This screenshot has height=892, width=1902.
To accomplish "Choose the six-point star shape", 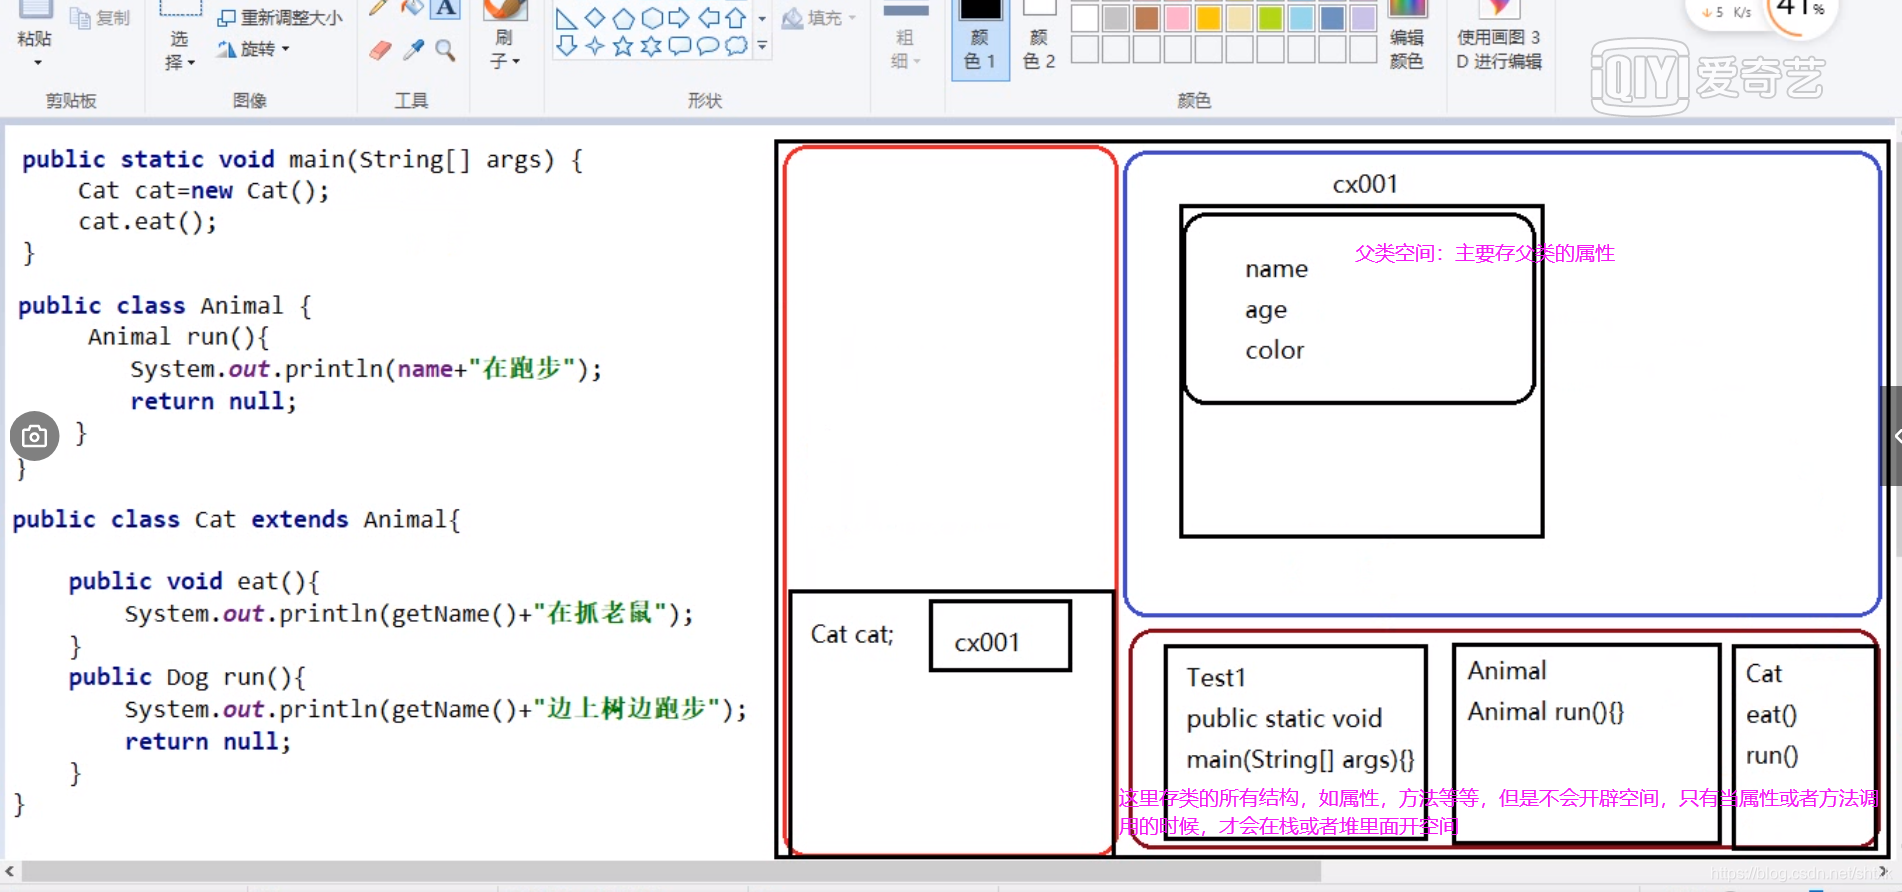I will click(x=651, y=46).
